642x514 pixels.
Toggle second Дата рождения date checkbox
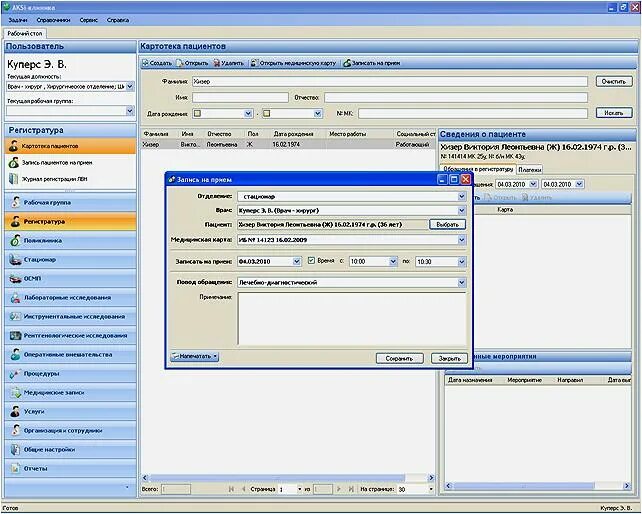coord(267,113)
